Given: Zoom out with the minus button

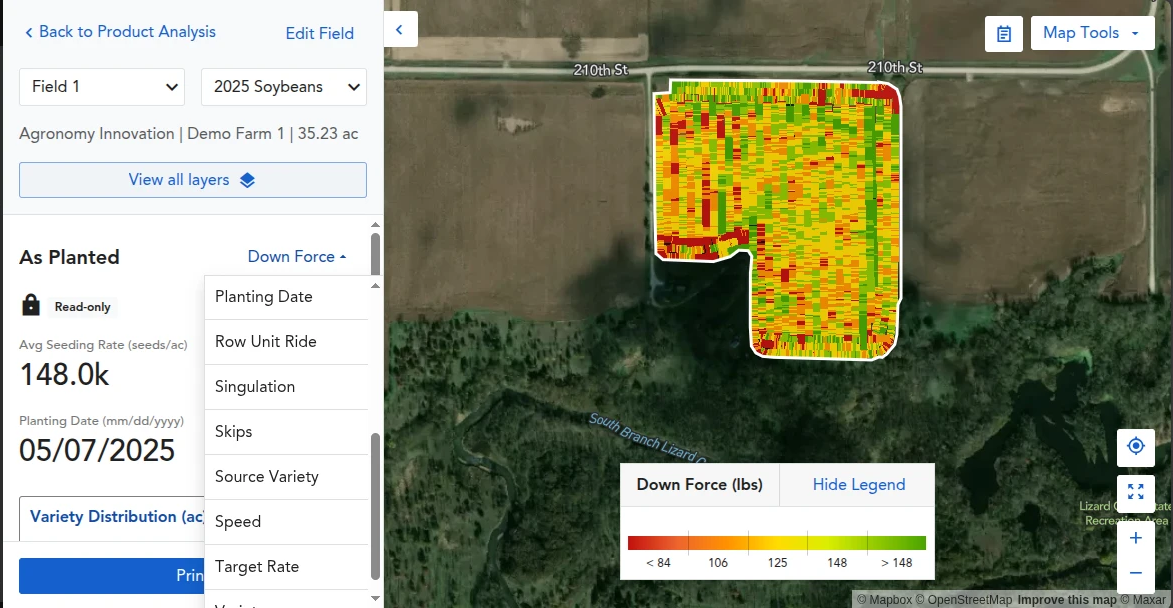Looking at the screenshot, I should [x=1136, y=574].
